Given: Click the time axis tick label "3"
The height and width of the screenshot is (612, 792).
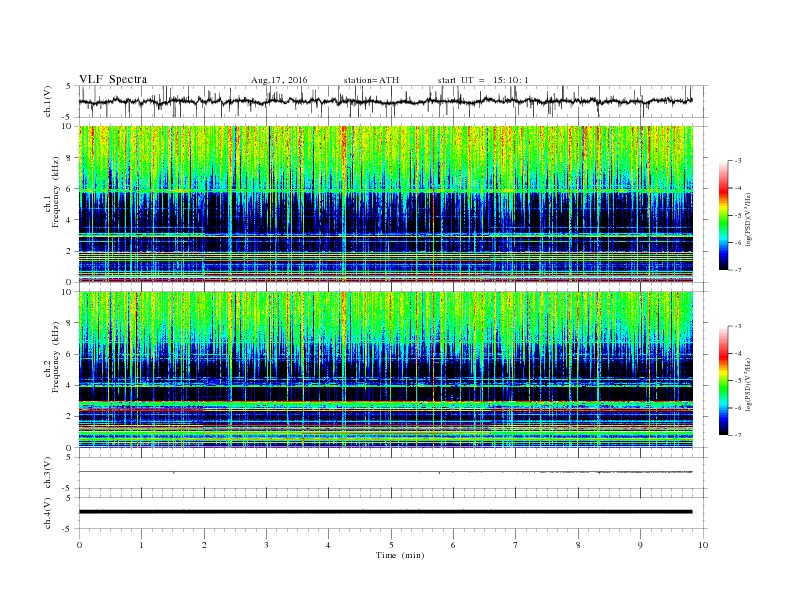Looking at the screenshot, I should click(267, 545).
